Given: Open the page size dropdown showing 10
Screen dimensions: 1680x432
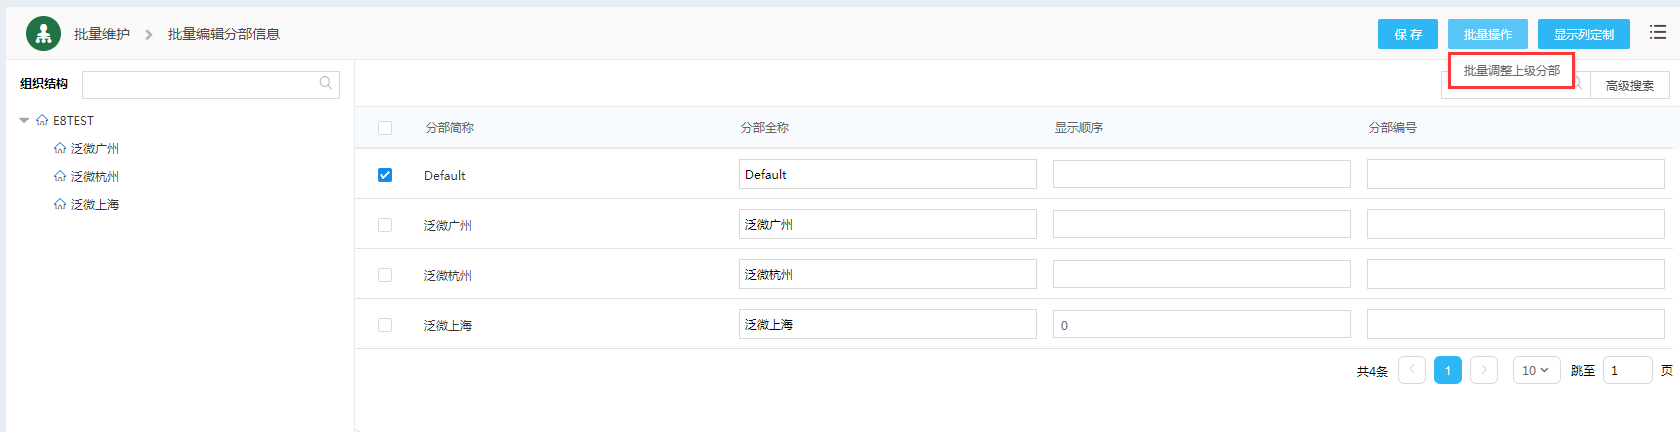Looking at the screenshot, I should pyautogui.click(x=1536, y=370).
